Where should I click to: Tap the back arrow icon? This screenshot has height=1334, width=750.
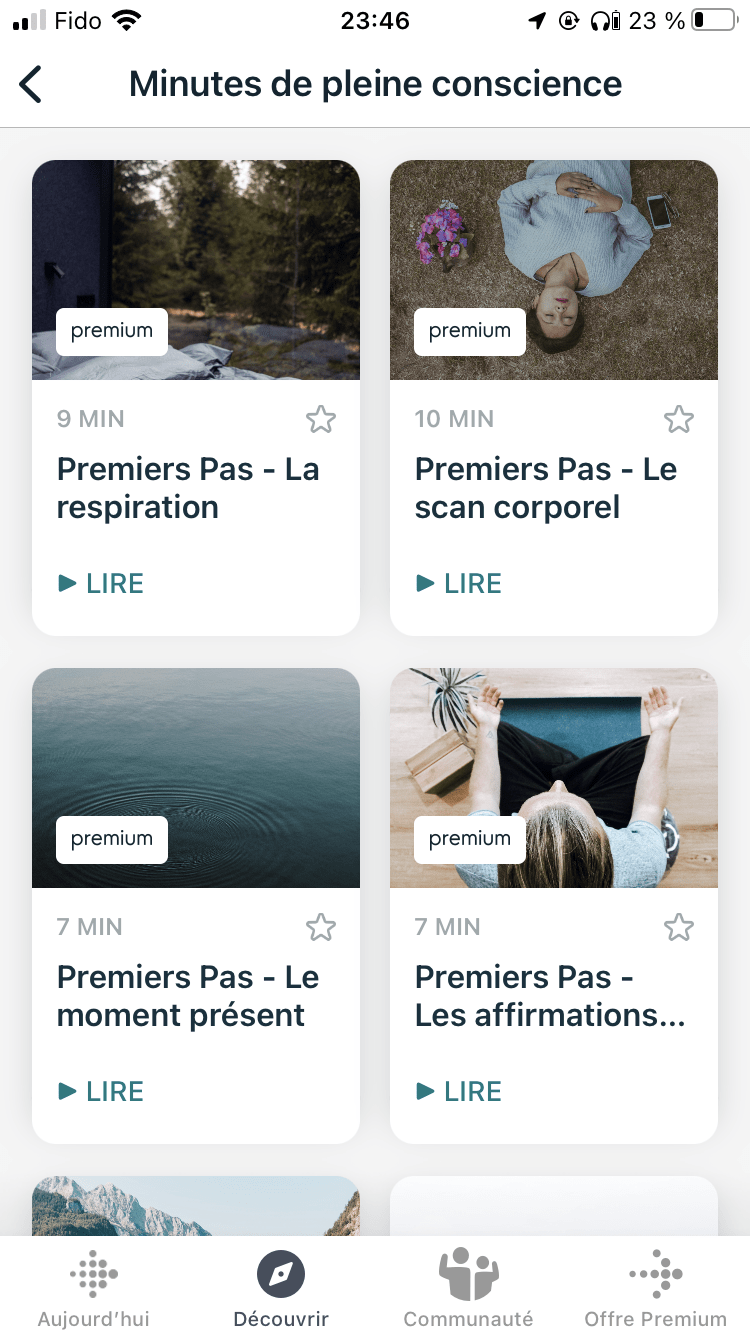pyautogui.click(x=31, y=85)
